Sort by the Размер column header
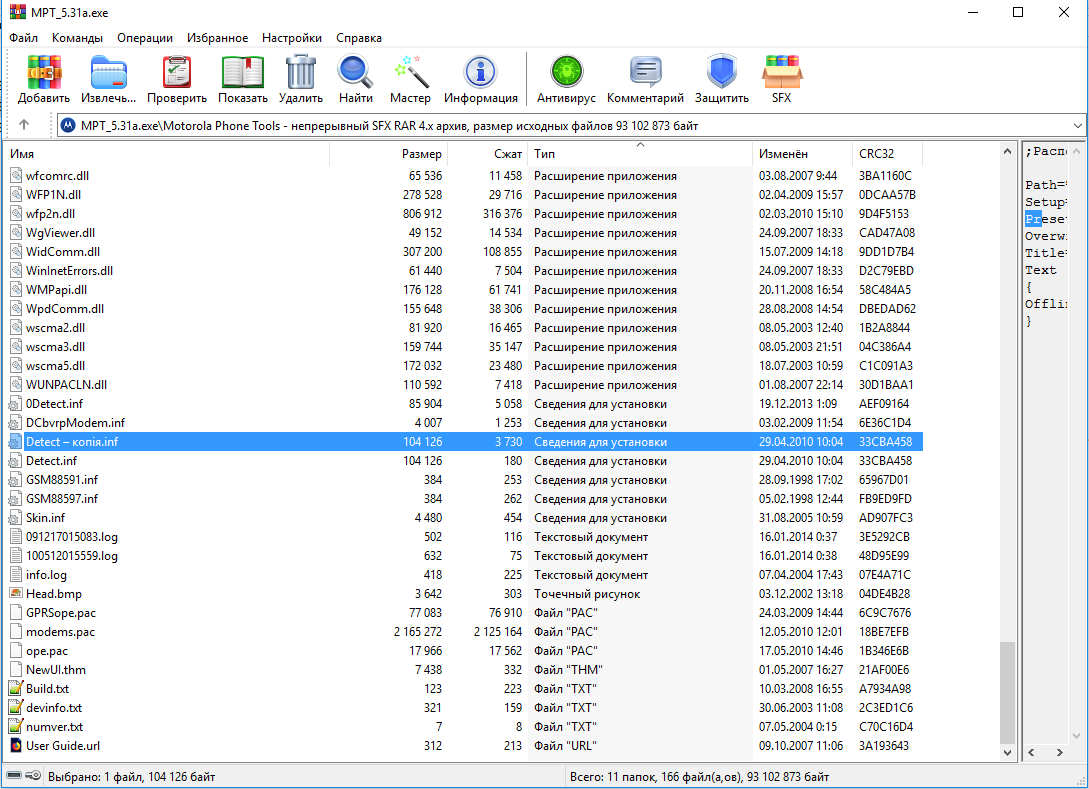 (x=388, y=153)
